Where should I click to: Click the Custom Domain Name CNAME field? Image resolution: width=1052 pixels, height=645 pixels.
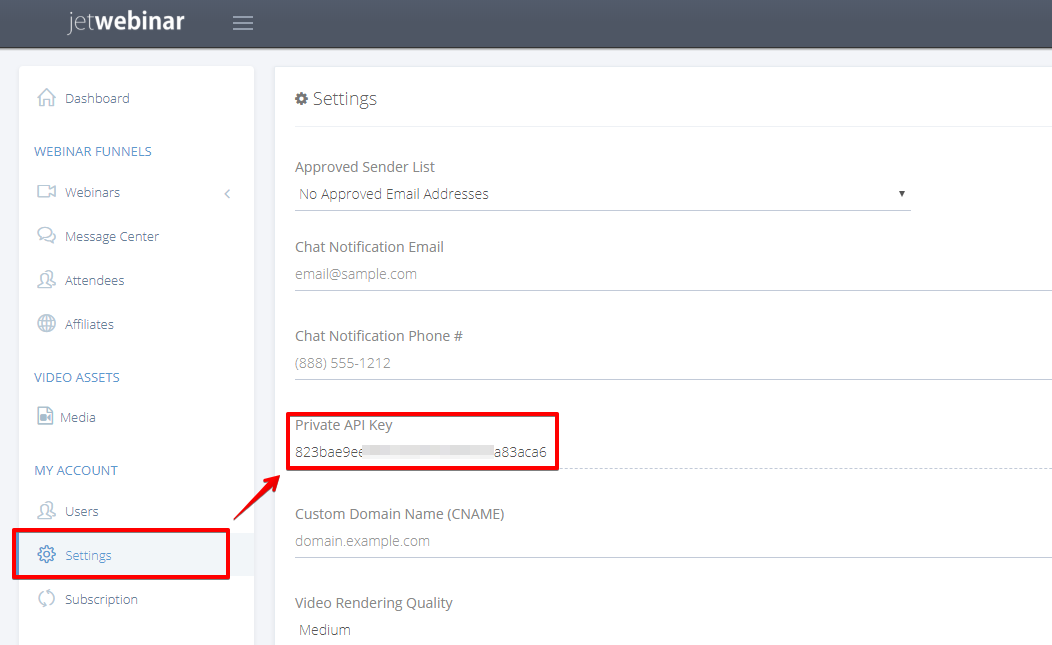(673, 541)
